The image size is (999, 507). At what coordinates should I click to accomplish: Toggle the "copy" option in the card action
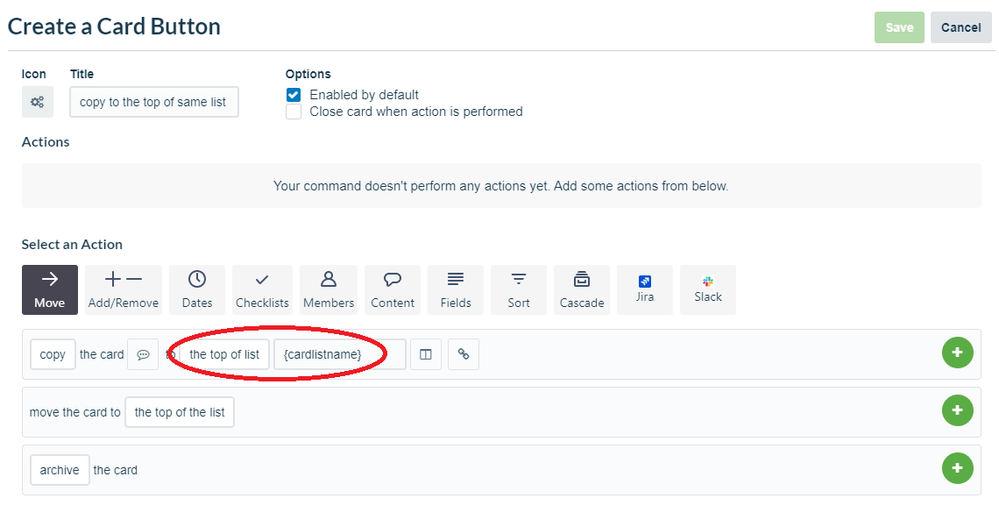click(53, 354)
